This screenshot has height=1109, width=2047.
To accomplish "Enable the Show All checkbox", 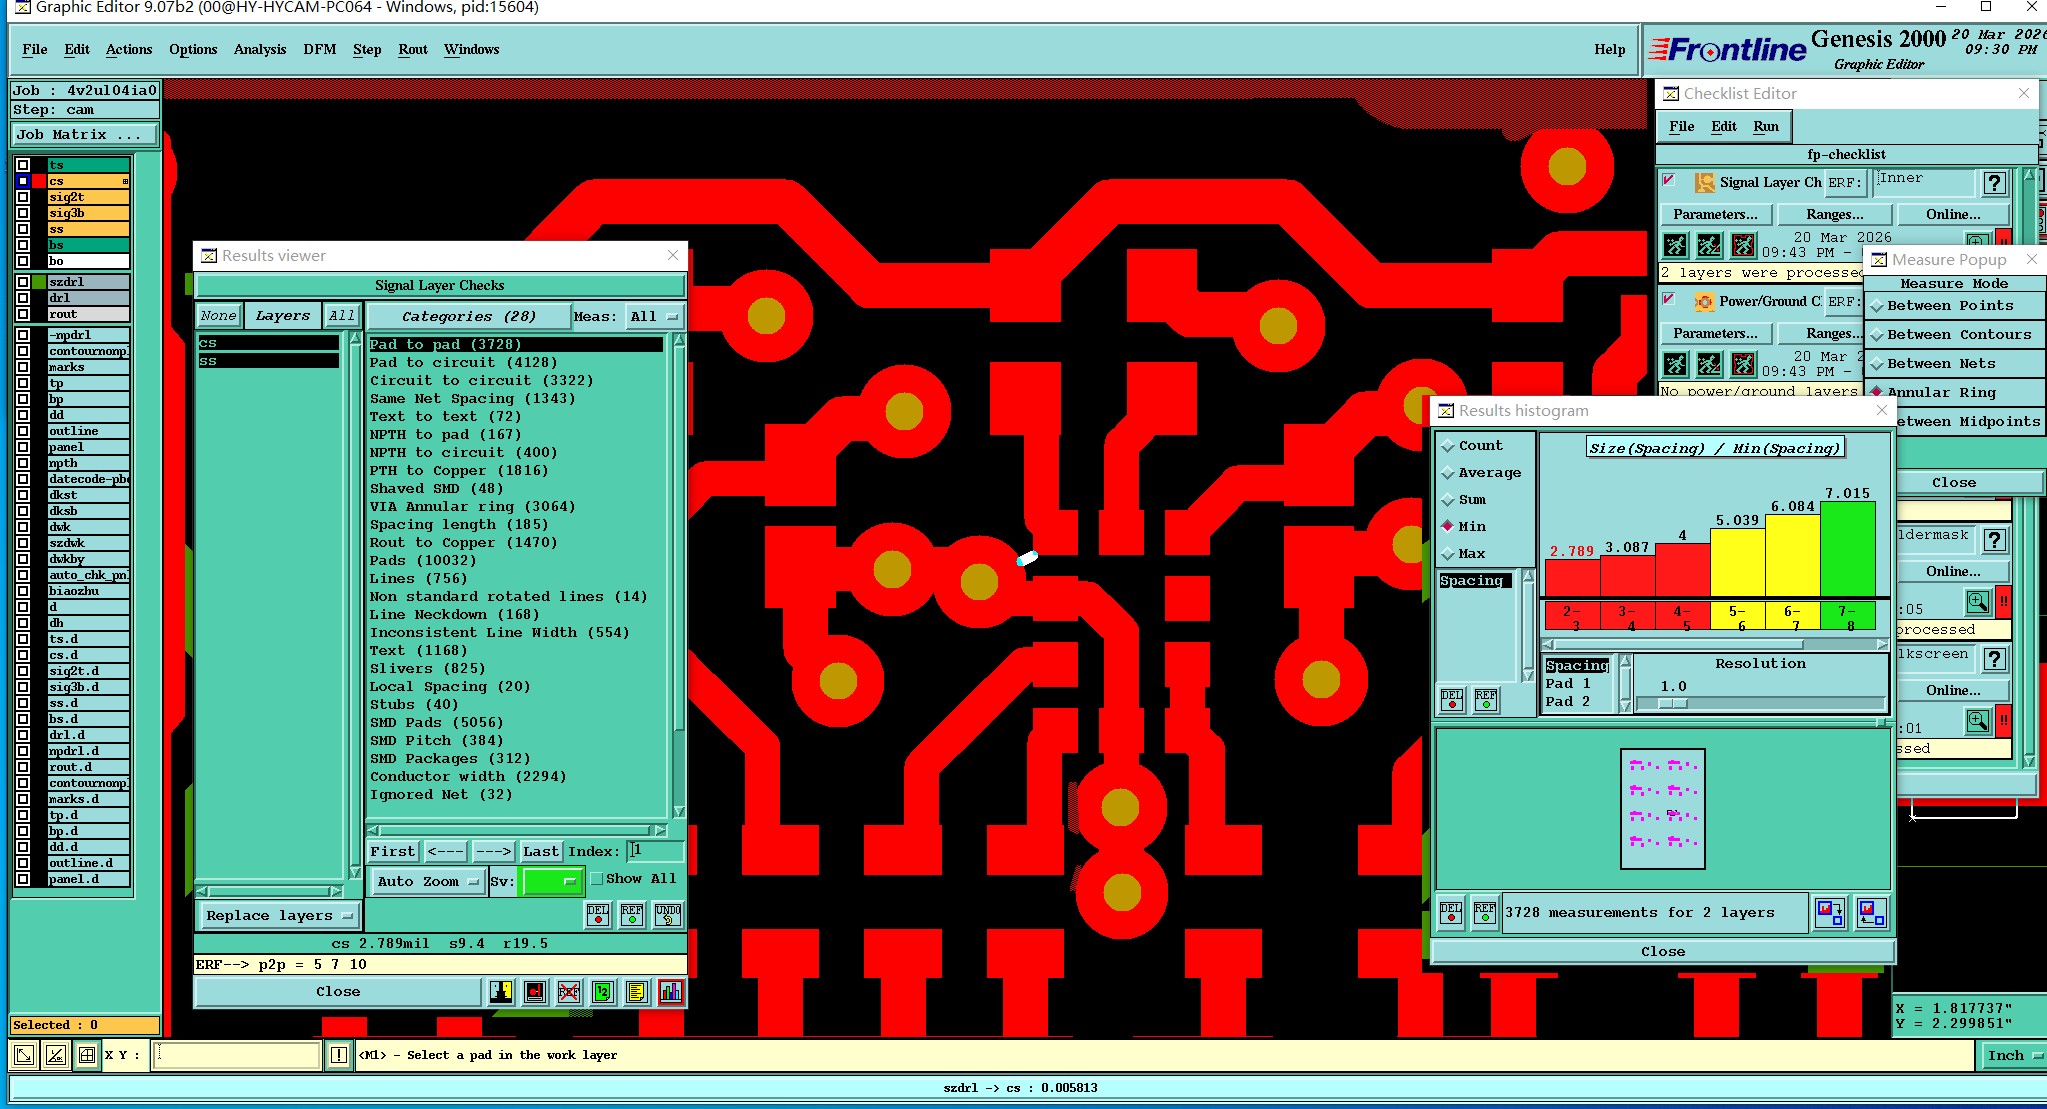I will pyautogui.click(x=597, y=879).
